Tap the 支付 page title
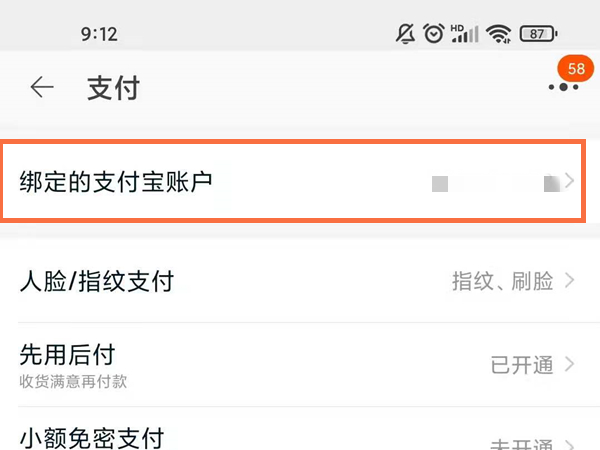The height and width of the screenshot is (450, 600). [114, 88]
